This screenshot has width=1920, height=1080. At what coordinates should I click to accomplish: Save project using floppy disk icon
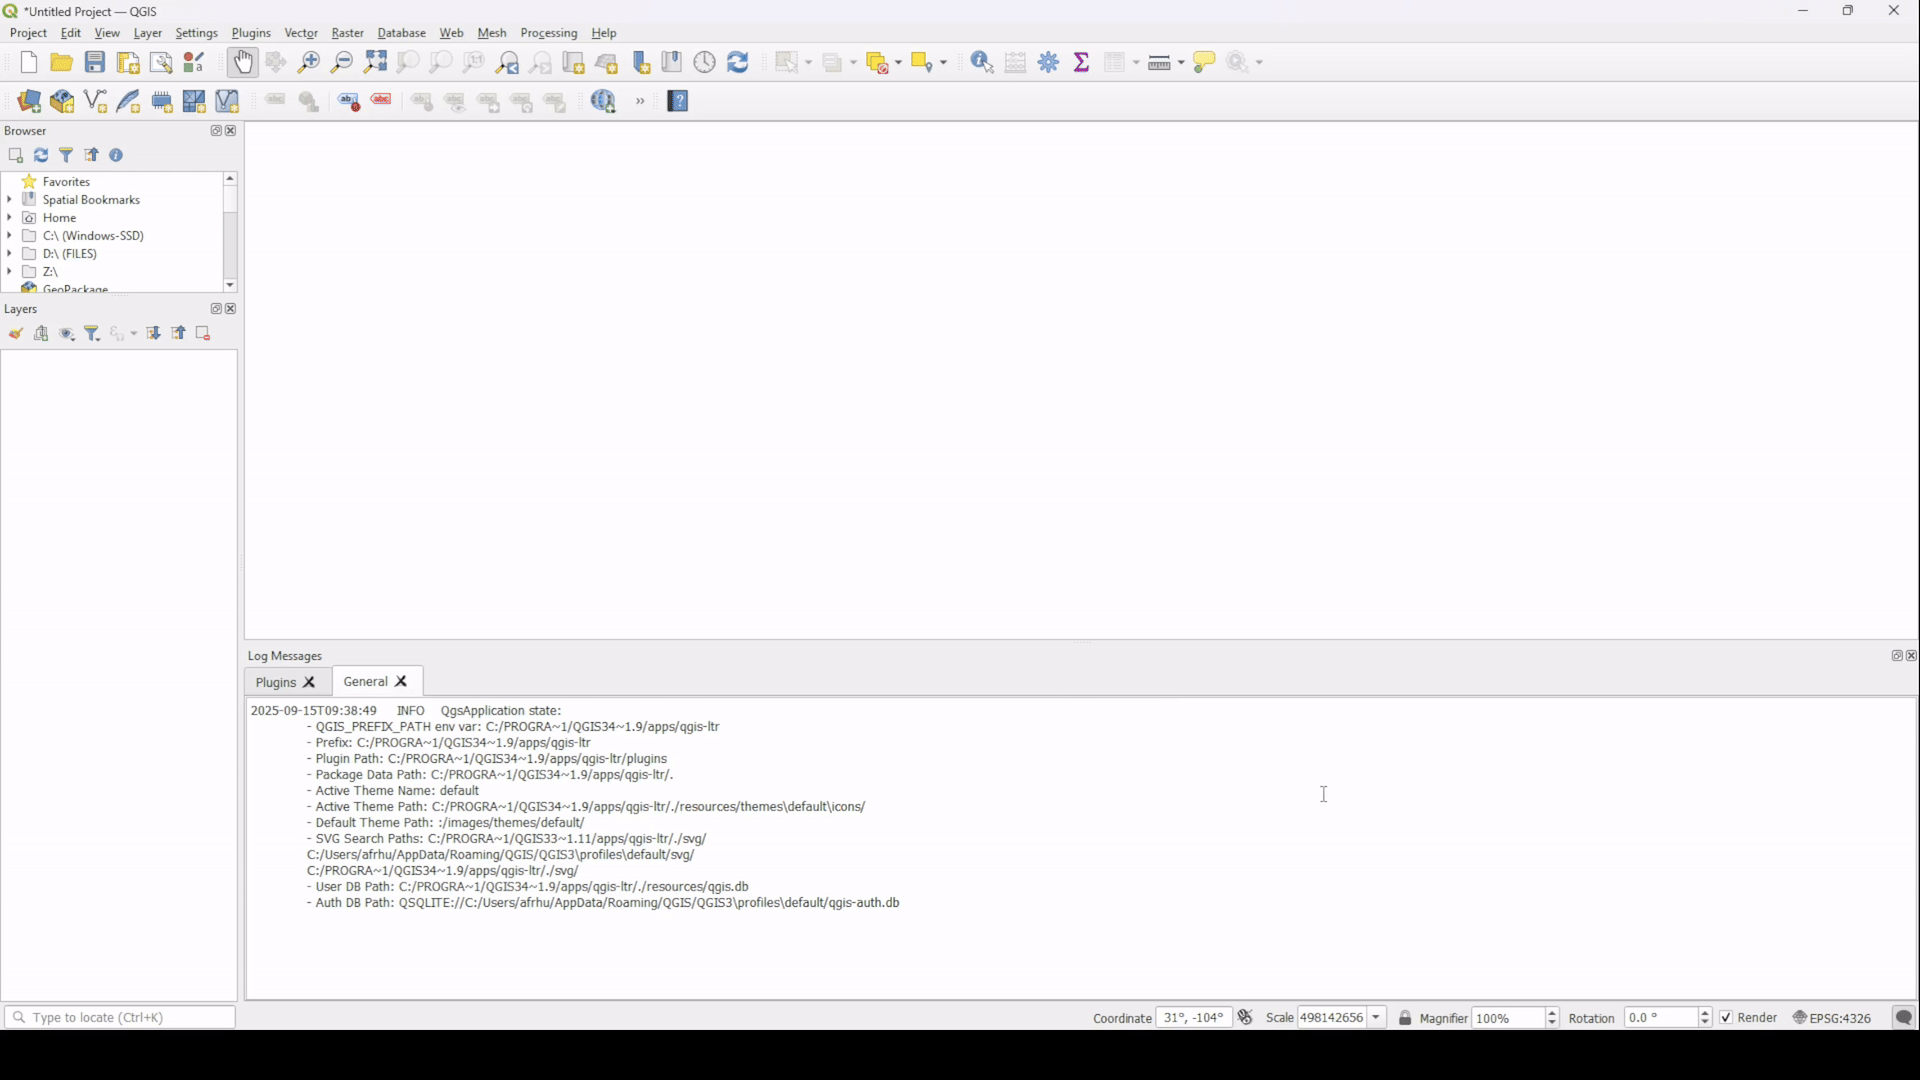click(95, 63)
